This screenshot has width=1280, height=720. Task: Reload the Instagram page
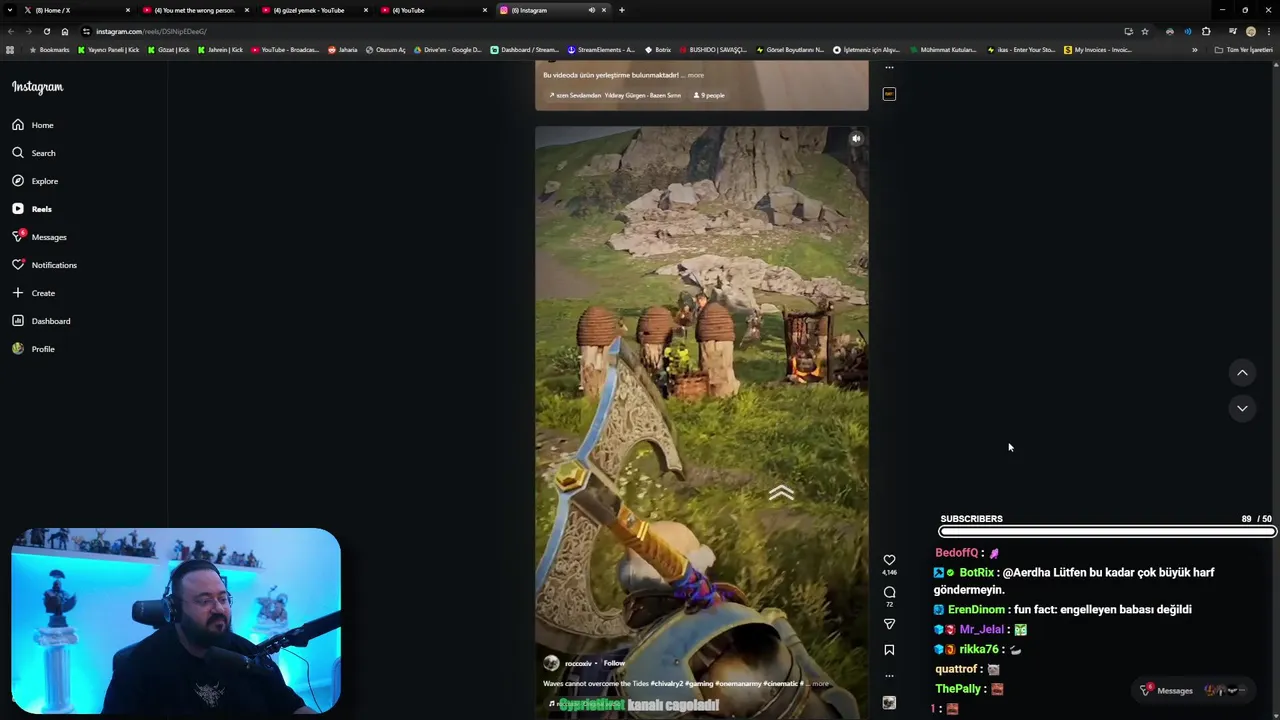(46, 31)
